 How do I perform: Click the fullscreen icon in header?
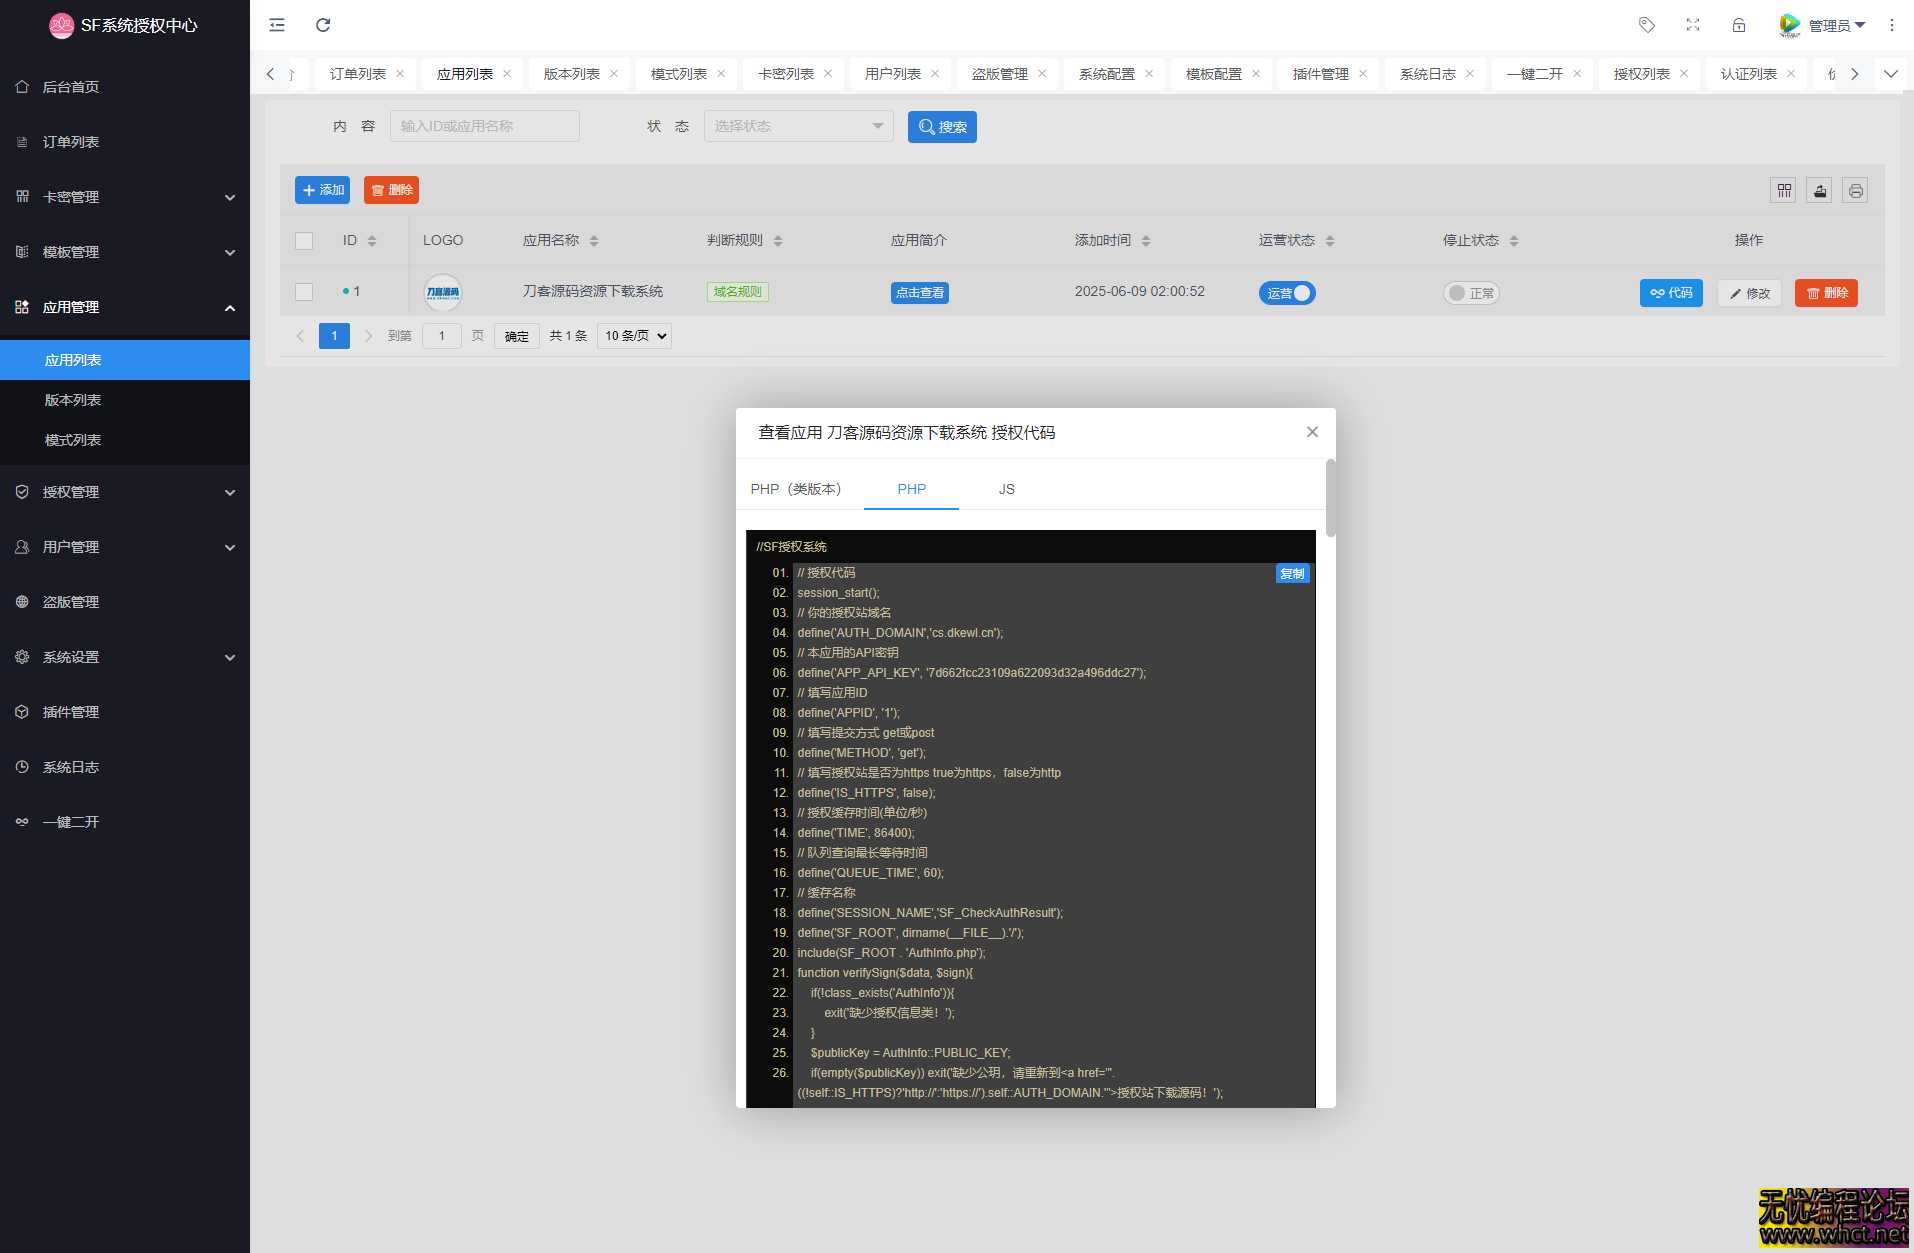tap(1693, 25)
